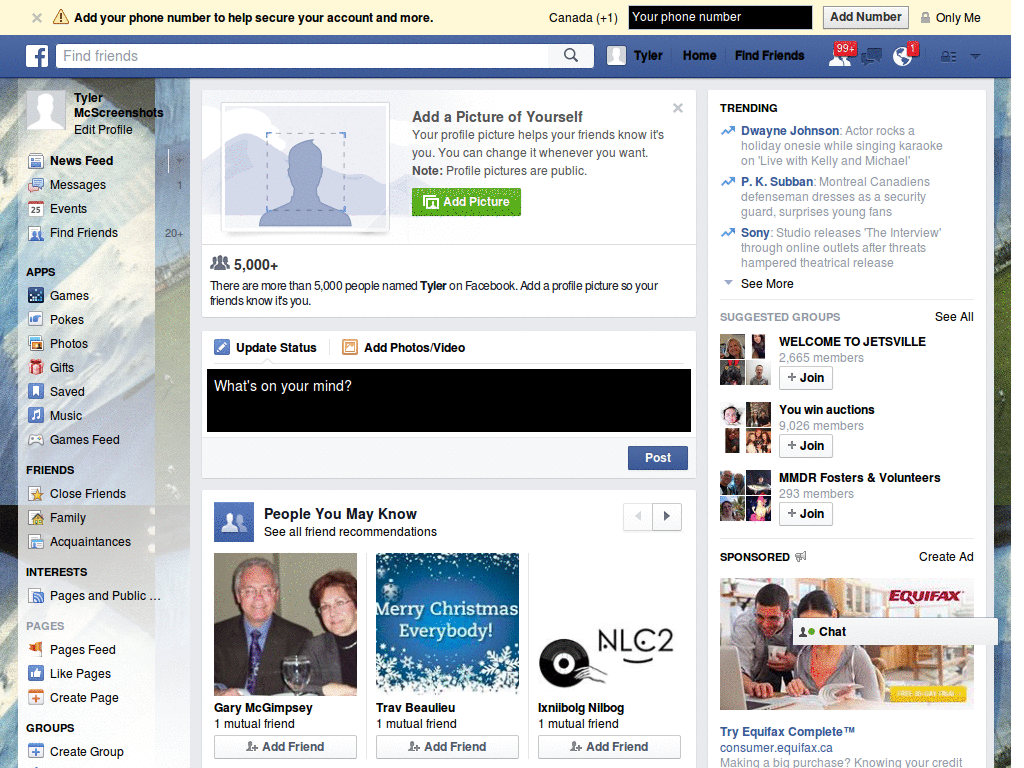Click the What's on your mind box
The height and width of the screenshot is (768, 1024).
click(x=449, y=400)
